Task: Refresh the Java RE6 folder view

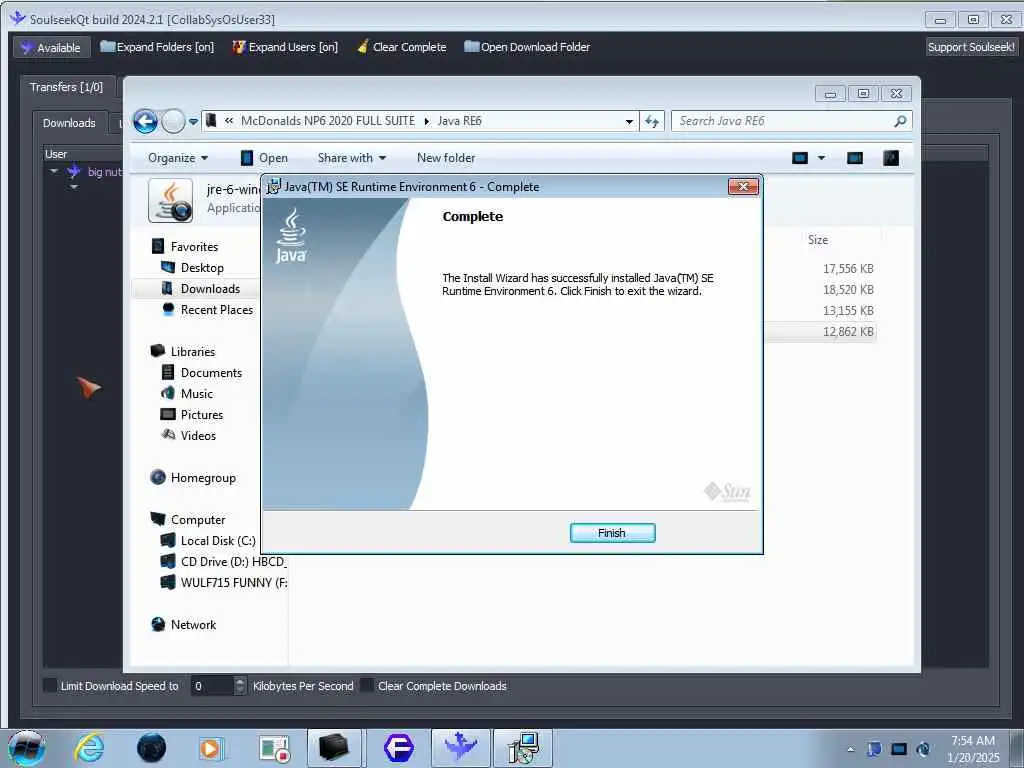Action: click(x=652, y=121)
